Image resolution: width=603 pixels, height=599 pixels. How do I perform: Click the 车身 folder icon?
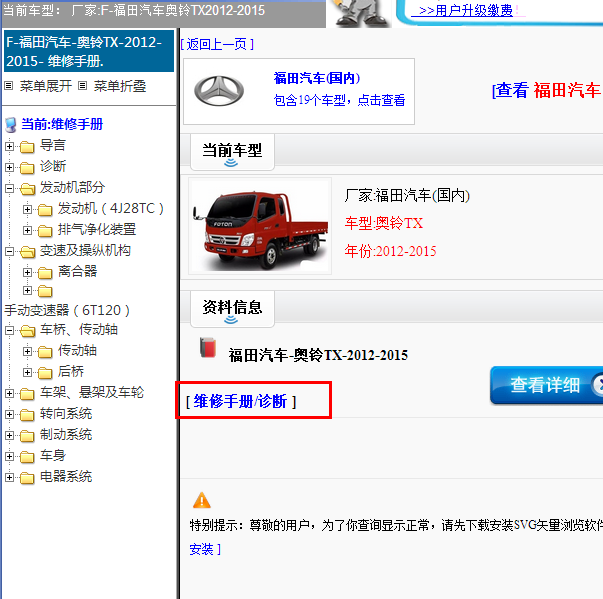27,457
